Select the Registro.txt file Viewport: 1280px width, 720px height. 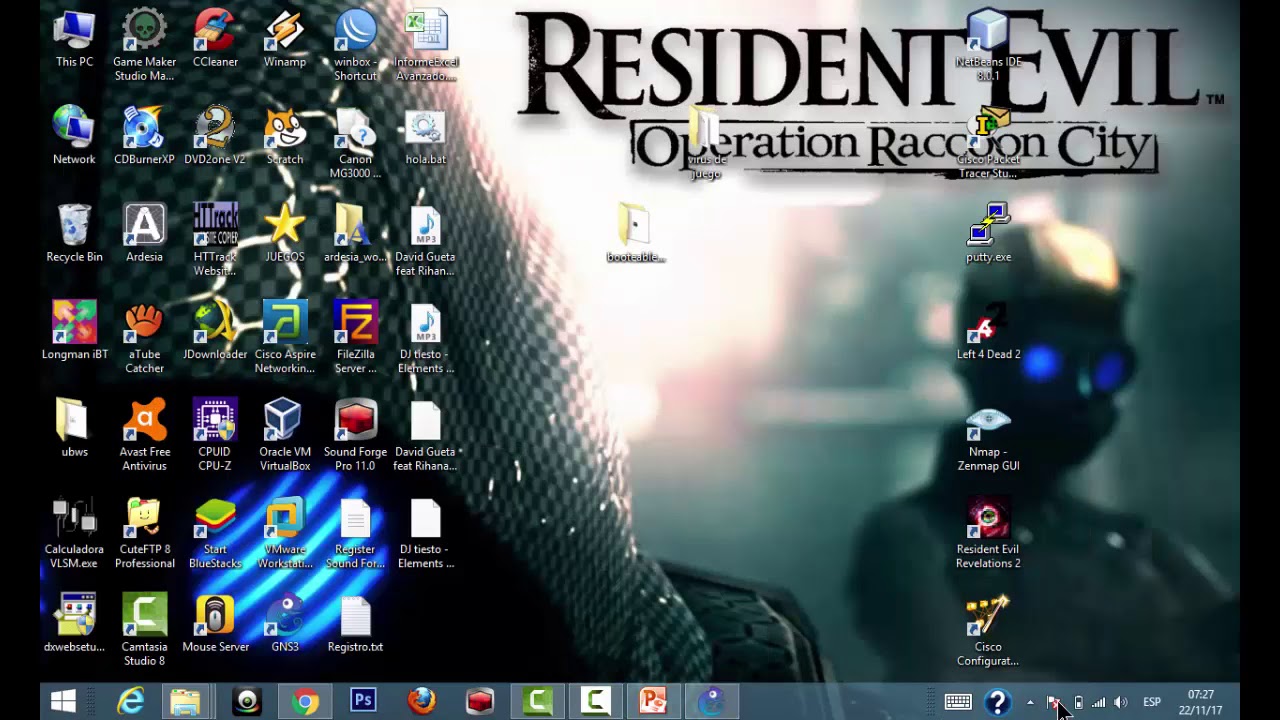[x=356, y=624]
